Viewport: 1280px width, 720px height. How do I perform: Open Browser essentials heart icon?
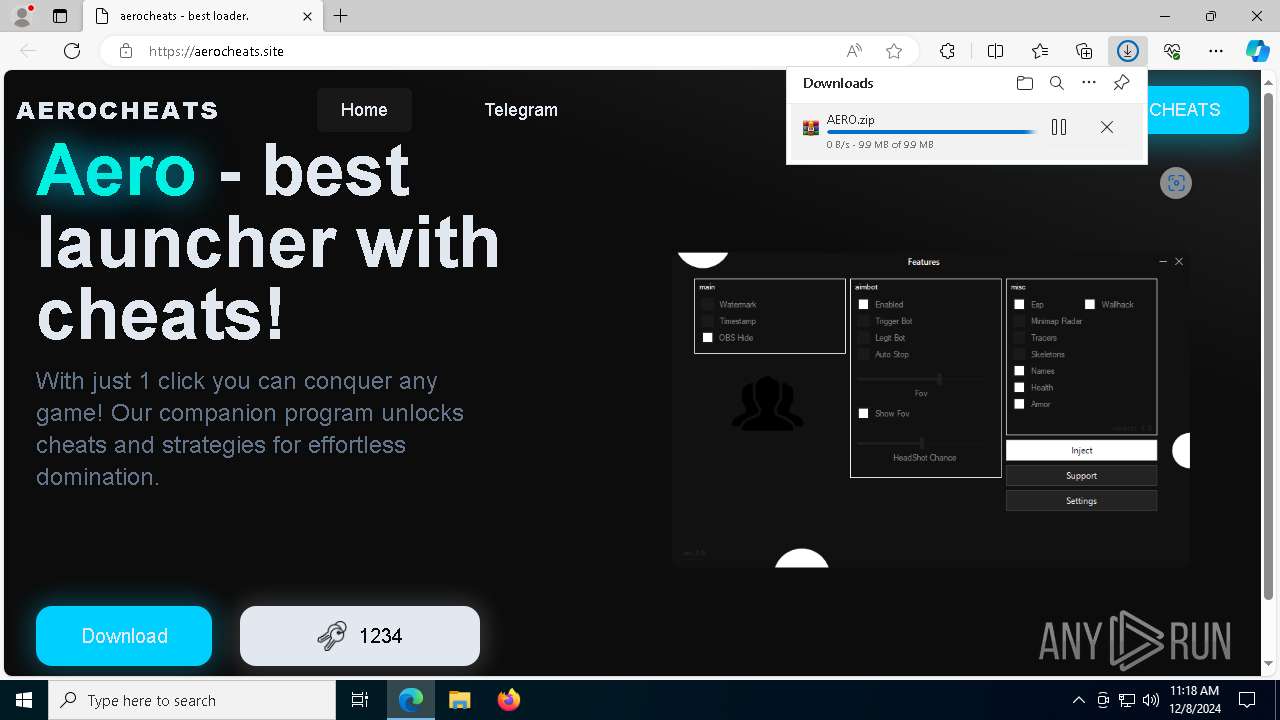(x=1172, y=51)
